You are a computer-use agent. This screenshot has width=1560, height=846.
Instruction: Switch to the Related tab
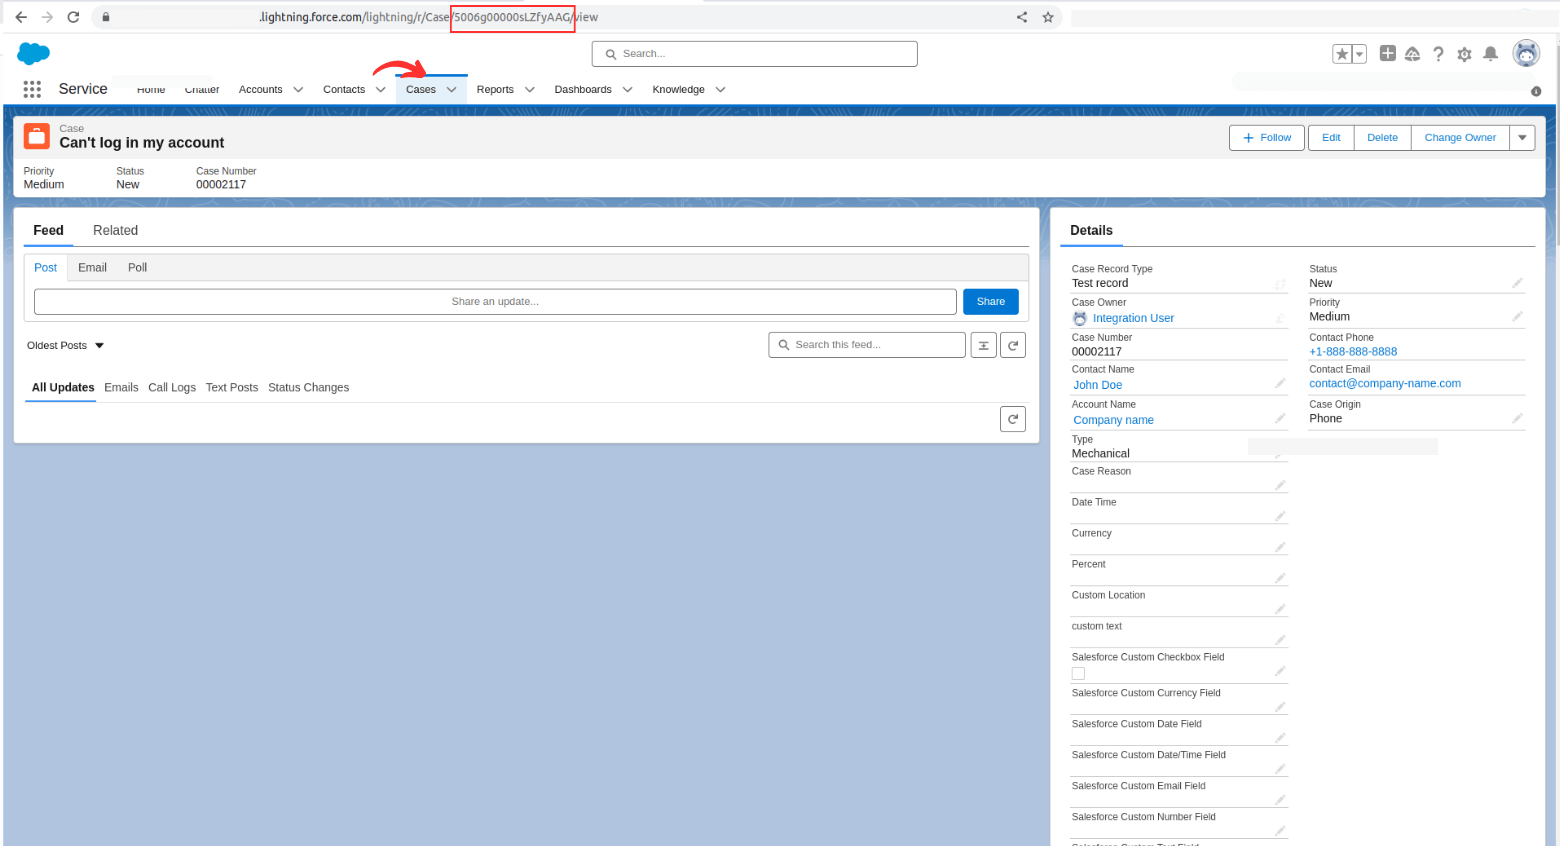coord(115,230)
